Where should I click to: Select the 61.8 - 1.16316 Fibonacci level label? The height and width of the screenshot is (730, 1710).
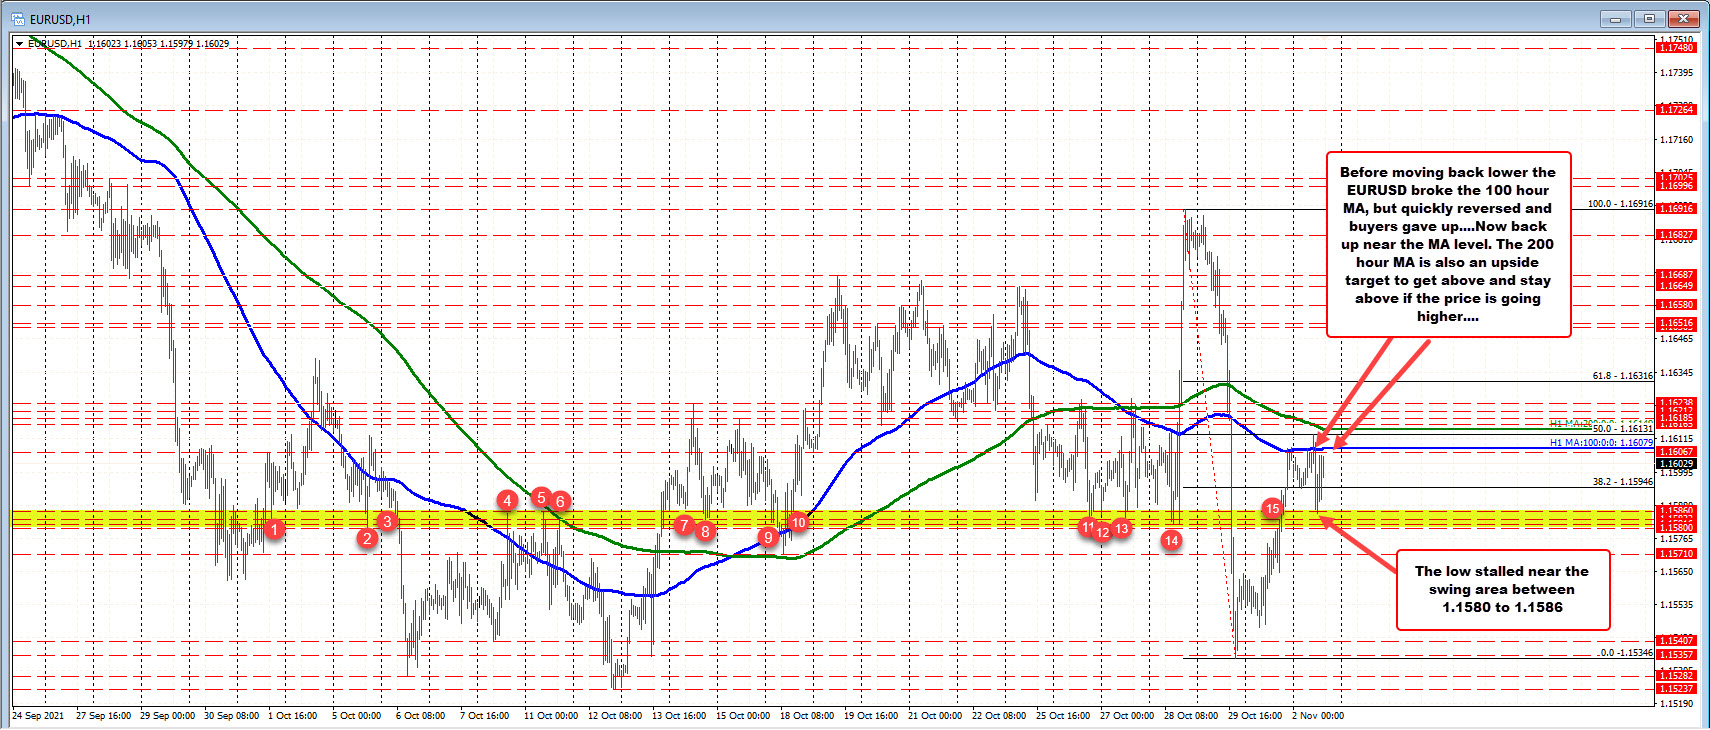click(x=1622, y=376)
